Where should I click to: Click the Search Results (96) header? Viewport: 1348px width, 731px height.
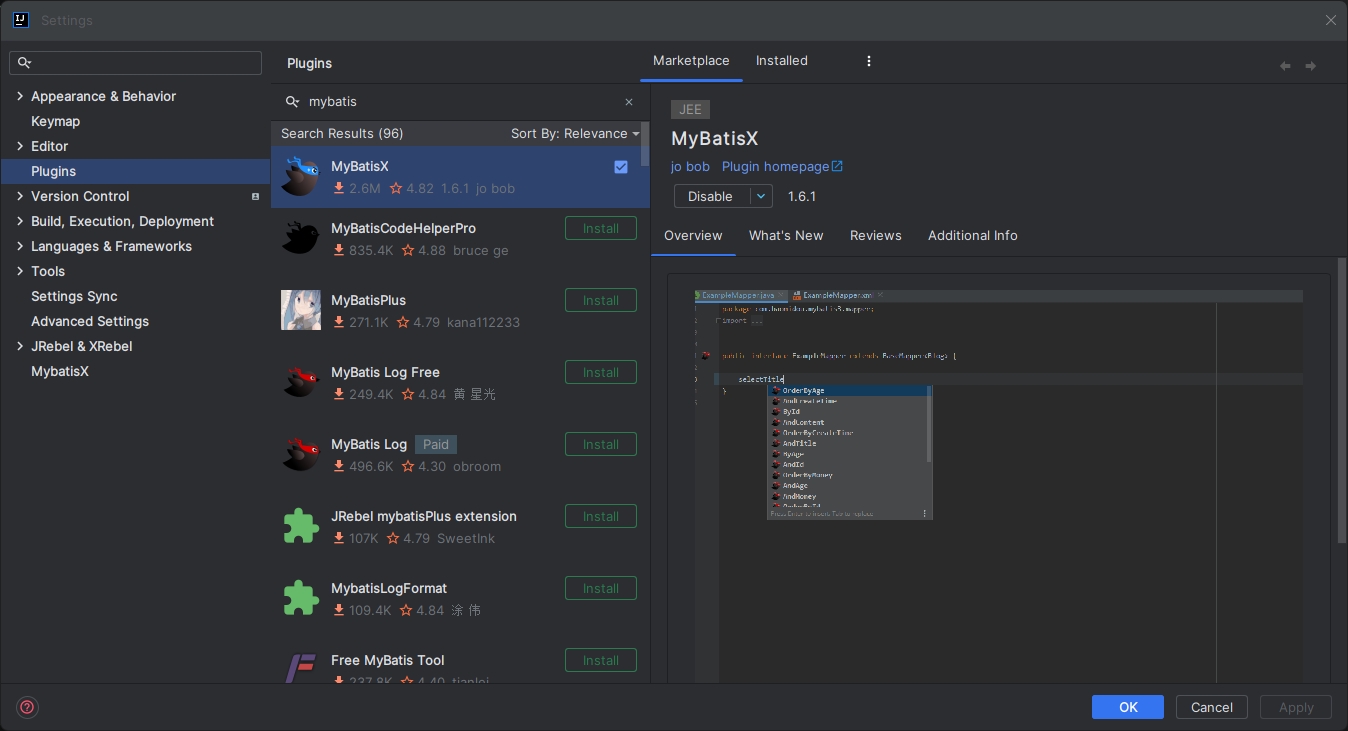pyautogui.click(x=342, y=134)
